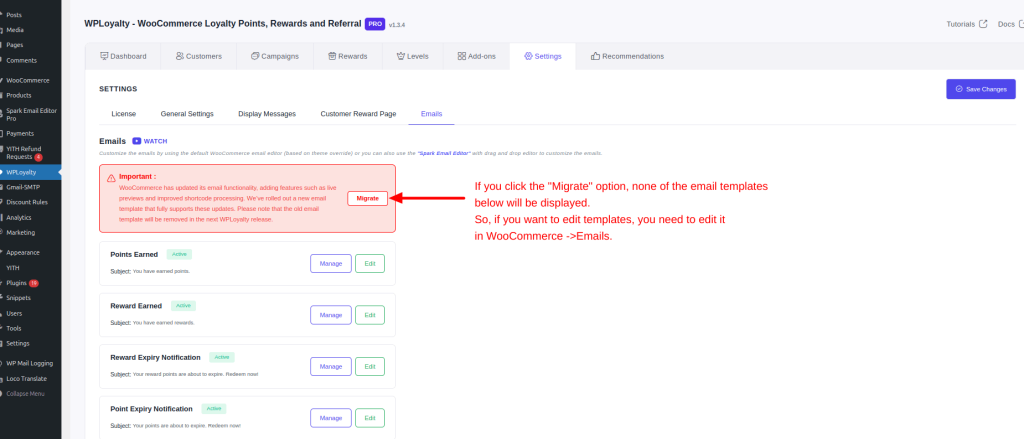Click the Dashboard monitor icon

click(x=104, y=56)
